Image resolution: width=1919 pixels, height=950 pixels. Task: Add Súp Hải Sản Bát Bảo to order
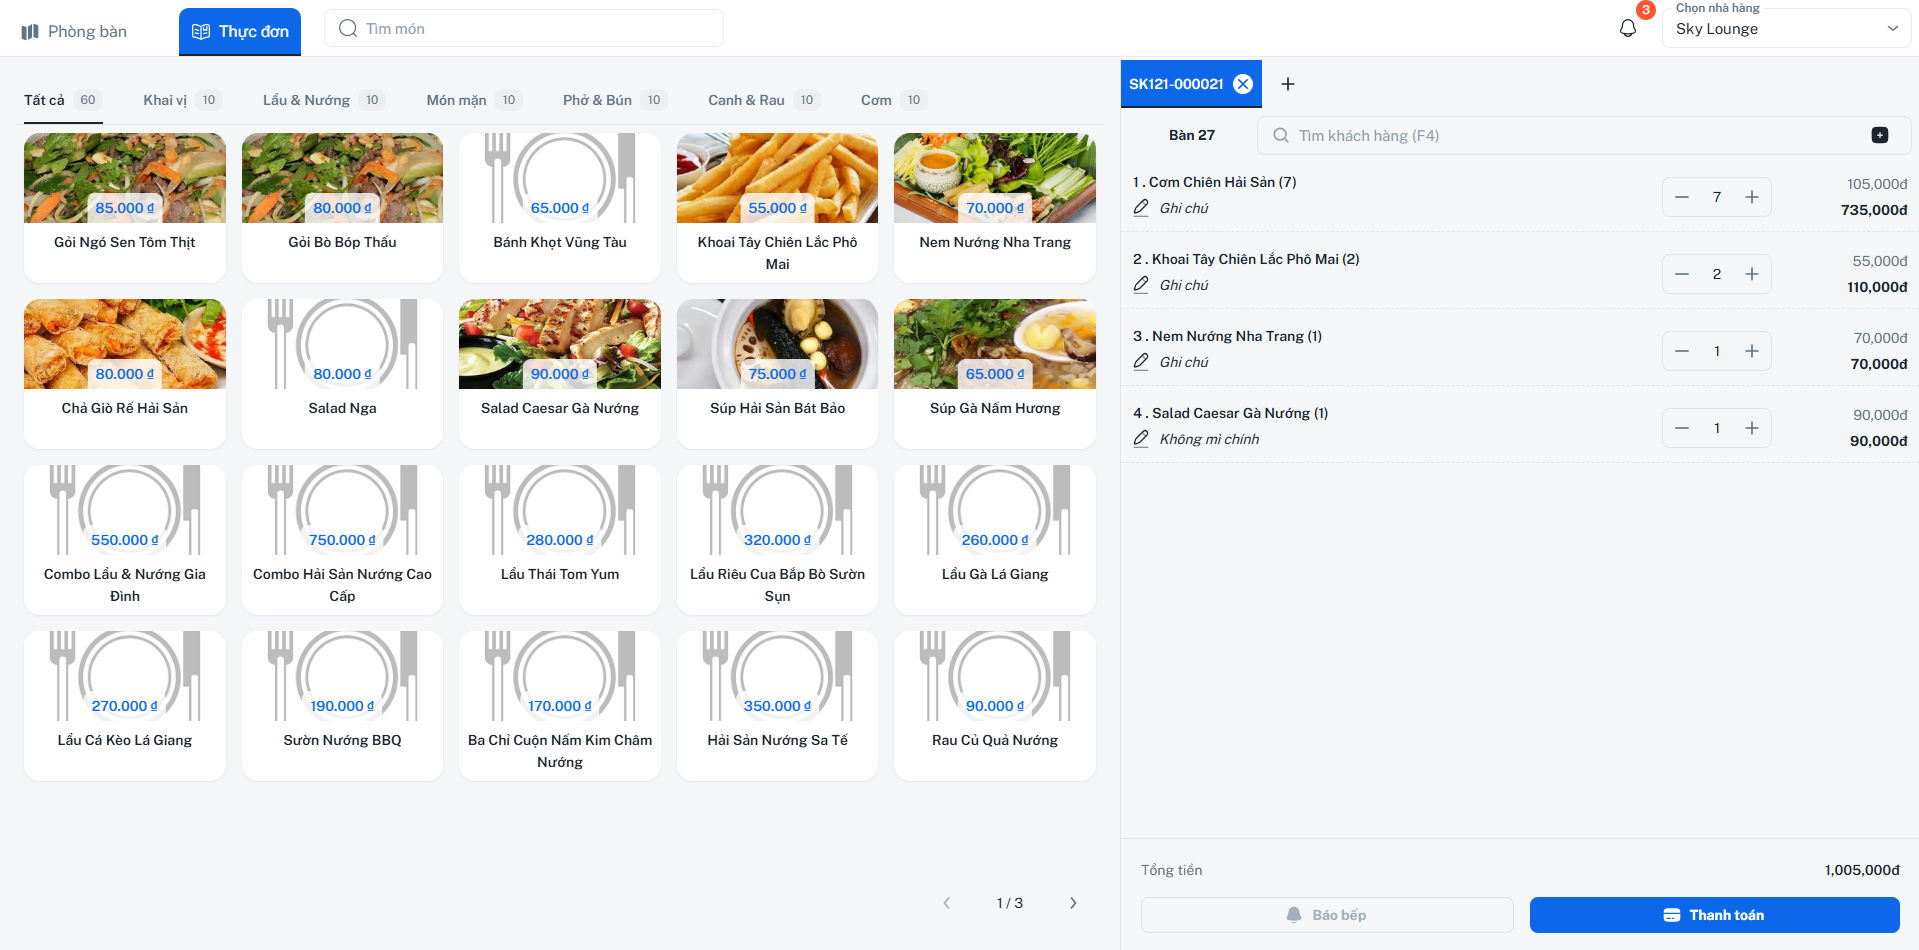pyautogui.click(x=777, y=372)
